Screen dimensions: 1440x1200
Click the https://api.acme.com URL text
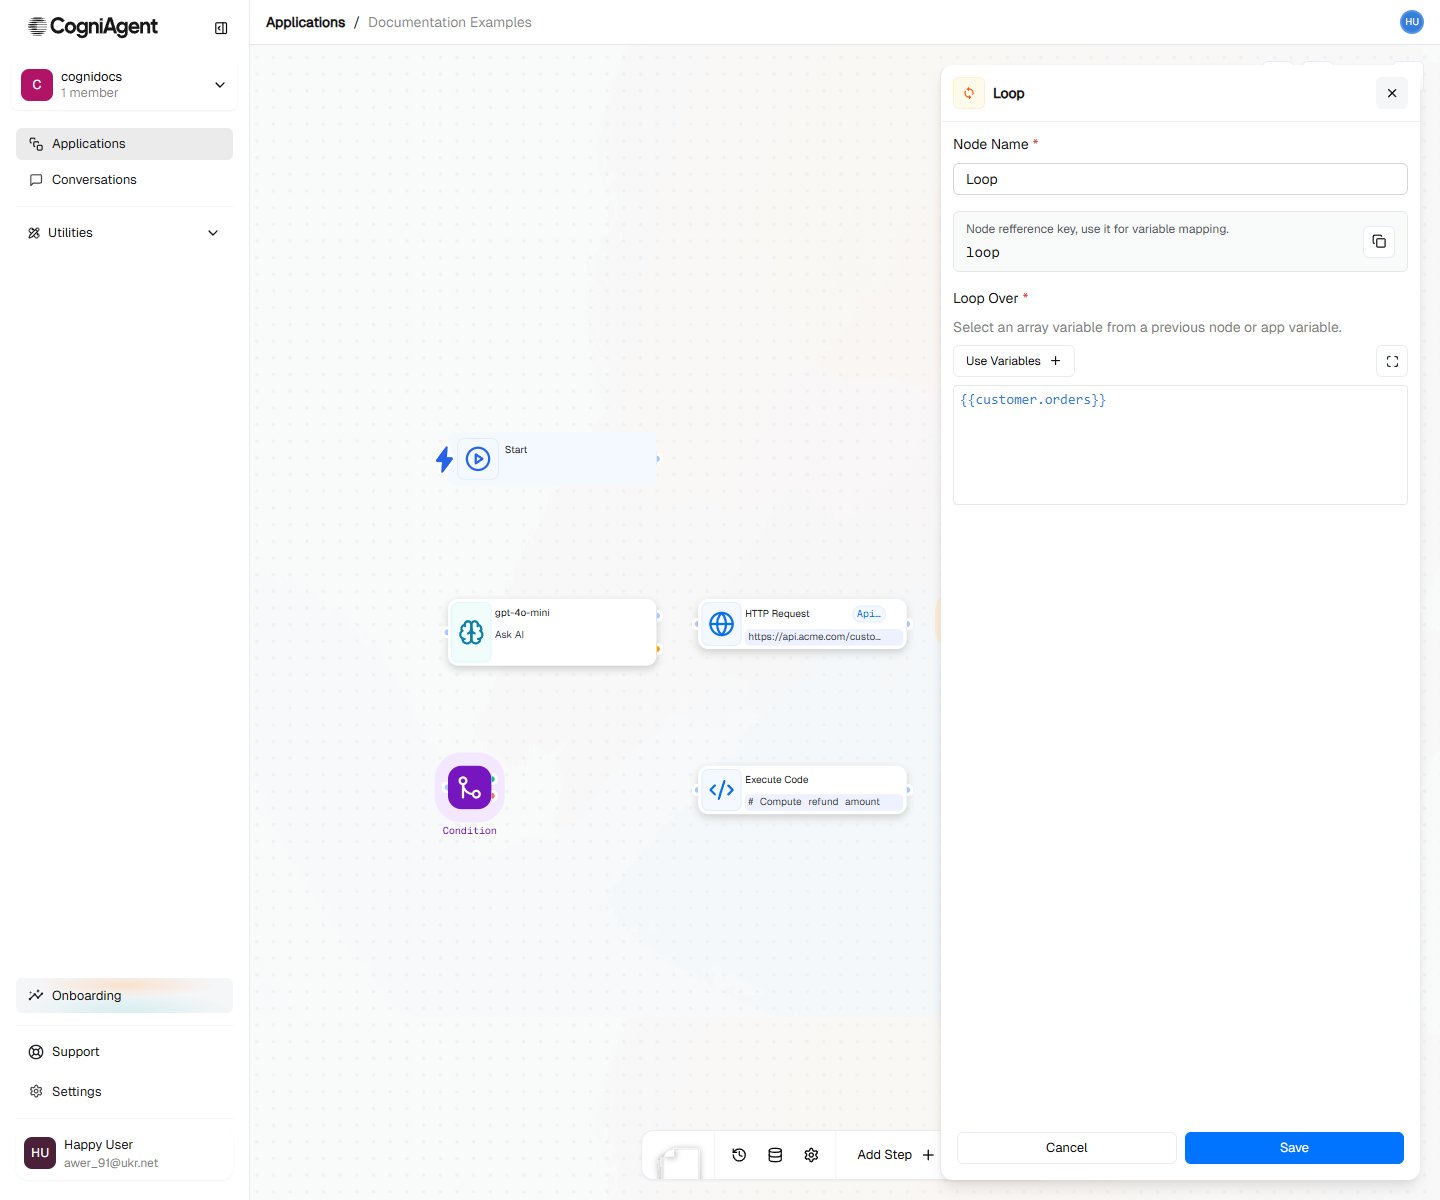pyautogui.click(x=814, y=636)
